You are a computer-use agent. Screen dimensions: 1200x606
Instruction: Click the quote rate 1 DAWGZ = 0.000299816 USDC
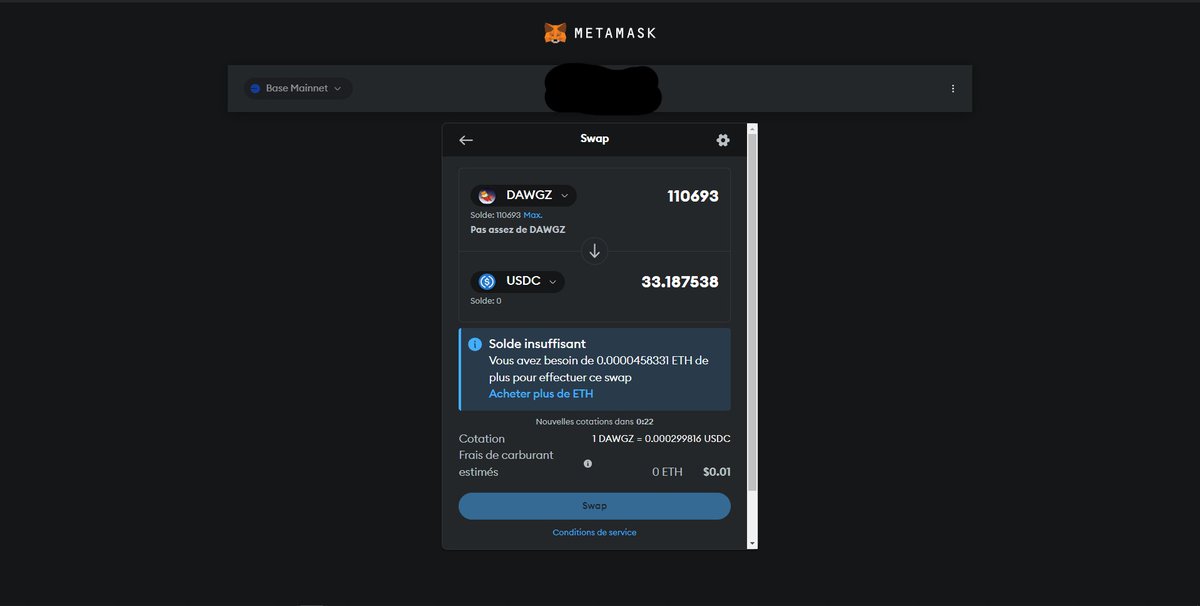click(661, 439)
